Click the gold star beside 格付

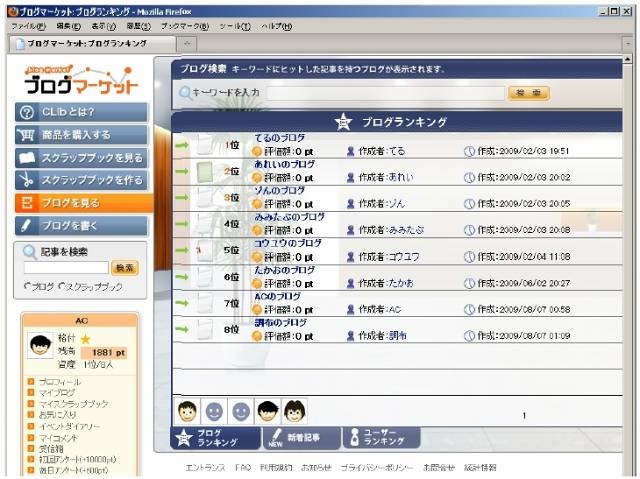(x=85, y=339)
